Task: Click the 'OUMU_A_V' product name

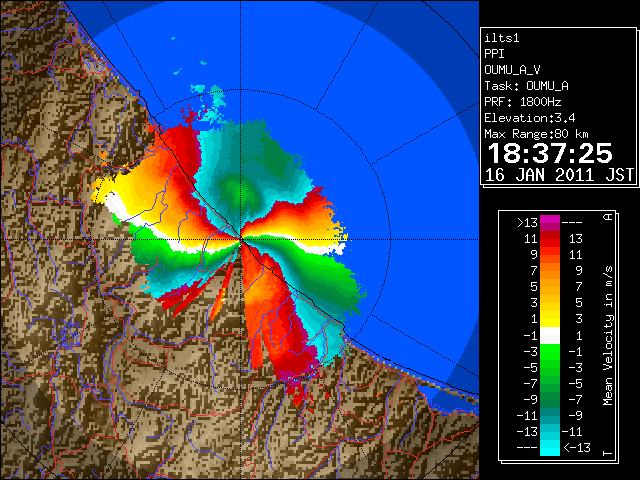Action: click(512, 70)
